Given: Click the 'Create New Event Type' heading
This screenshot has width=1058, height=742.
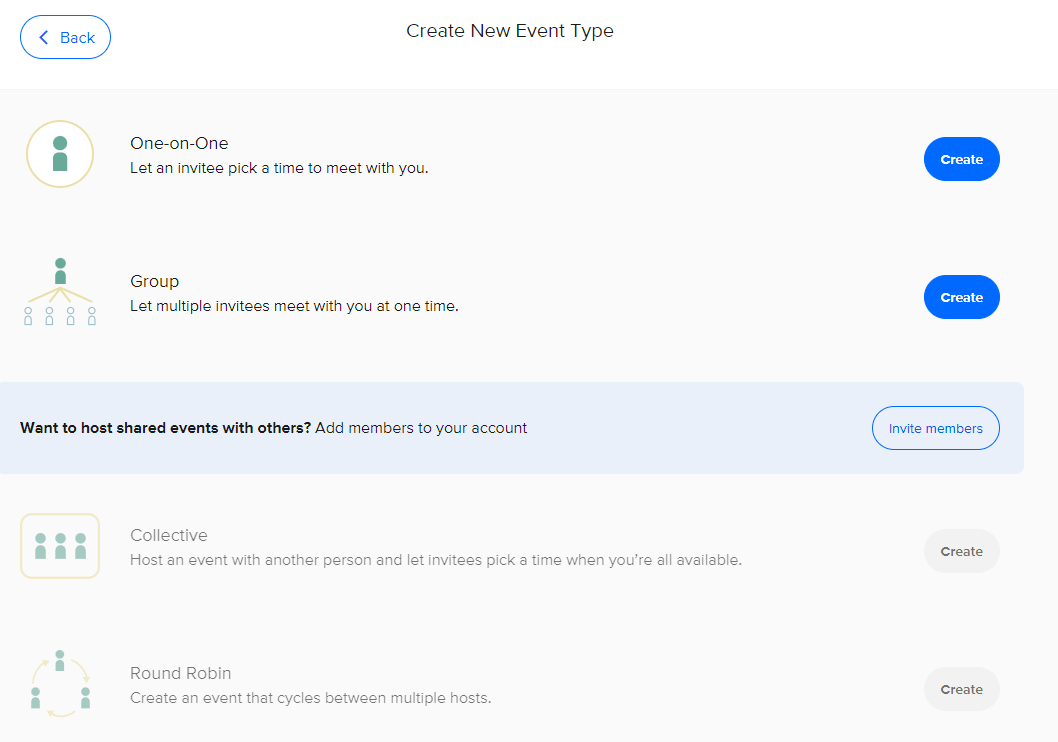Looking at the screenshot, I should (x=509, y=31).
